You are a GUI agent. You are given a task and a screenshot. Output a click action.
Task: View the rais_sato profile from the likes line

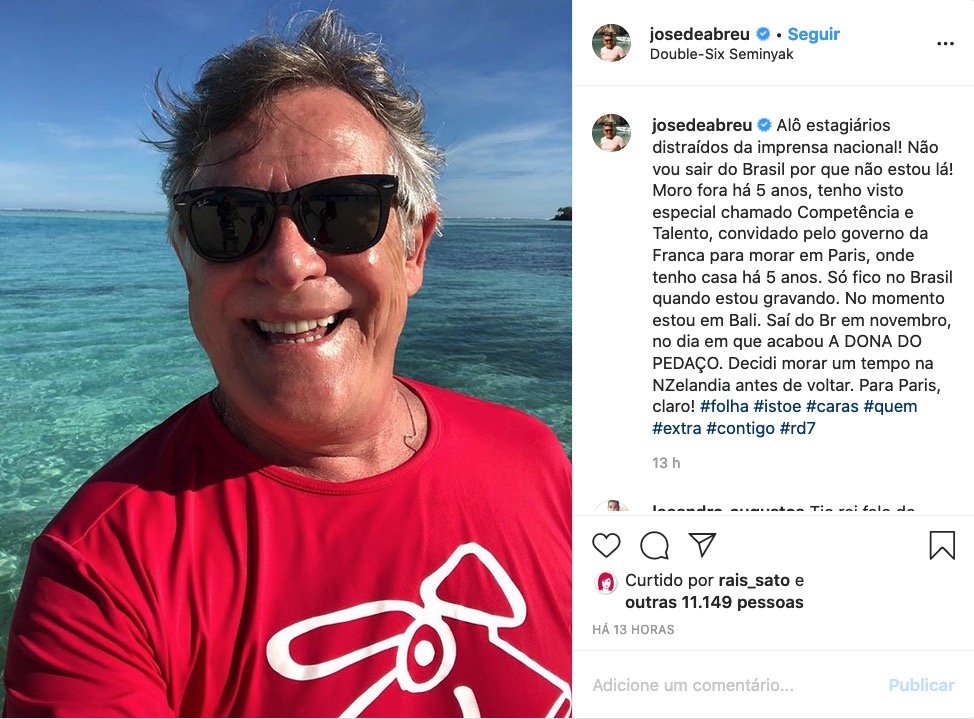tap(753, 580)
